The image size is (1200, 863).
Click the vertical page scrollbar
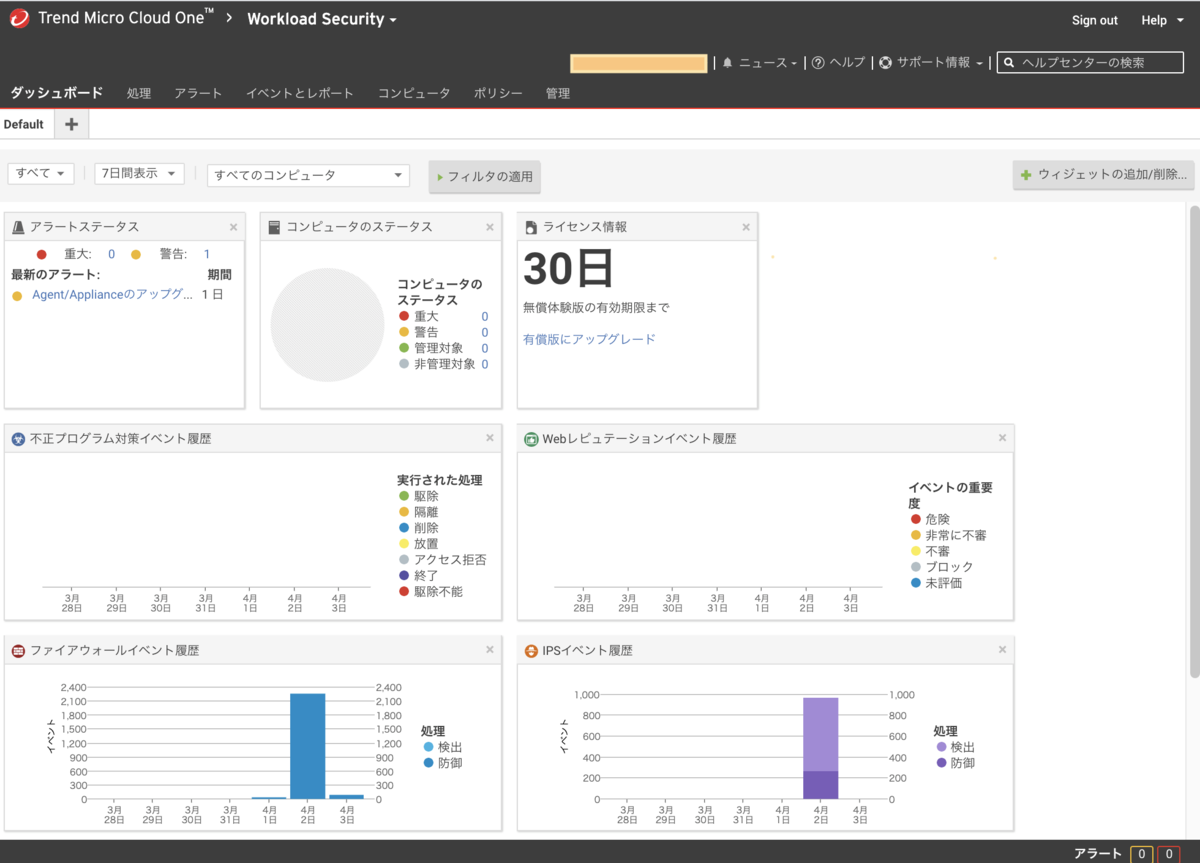click(x=1194, y=440)
